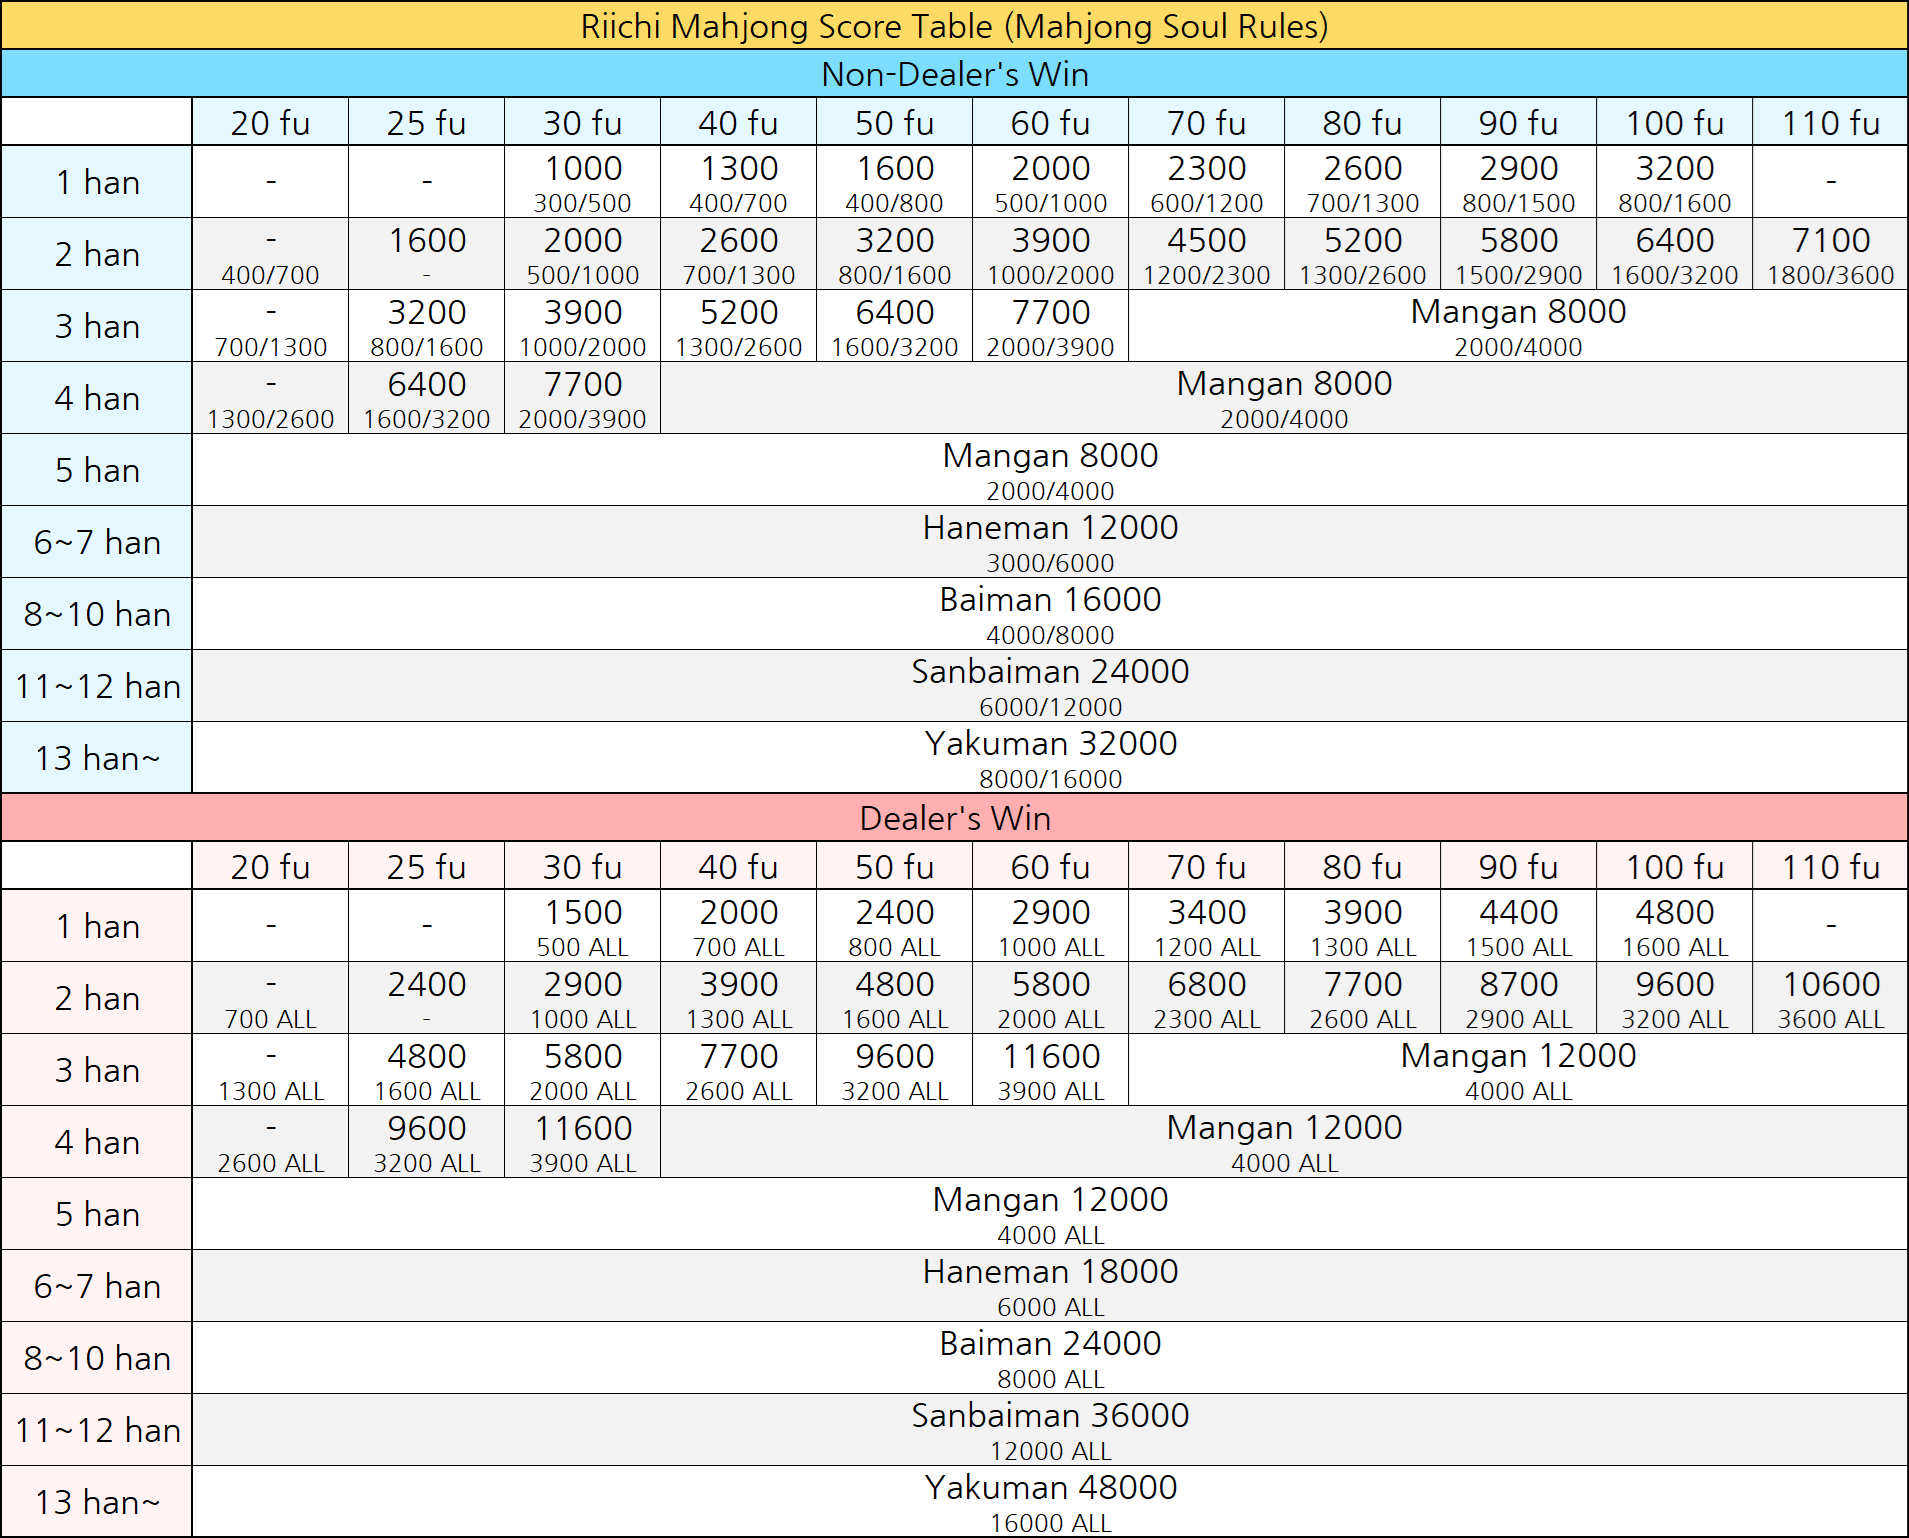Click the 6400 1600/3200 cell in 2 han row

click(x=1674, y=254)
